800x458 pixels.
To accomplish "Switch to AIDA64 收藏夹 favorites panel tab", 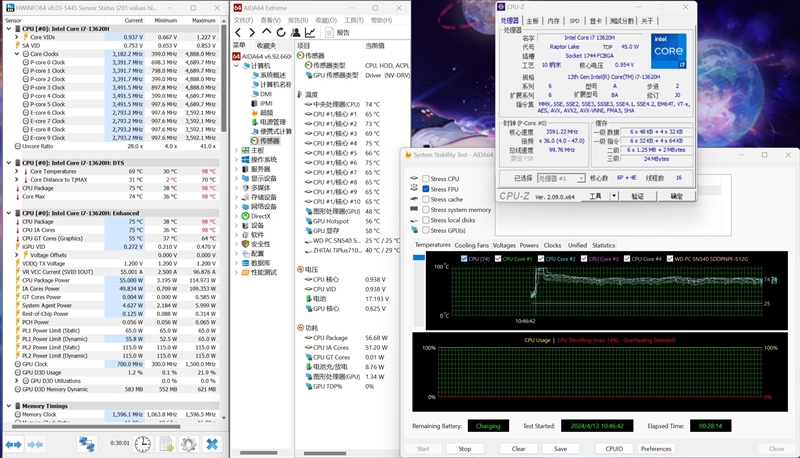I will (x=266, y=45).
